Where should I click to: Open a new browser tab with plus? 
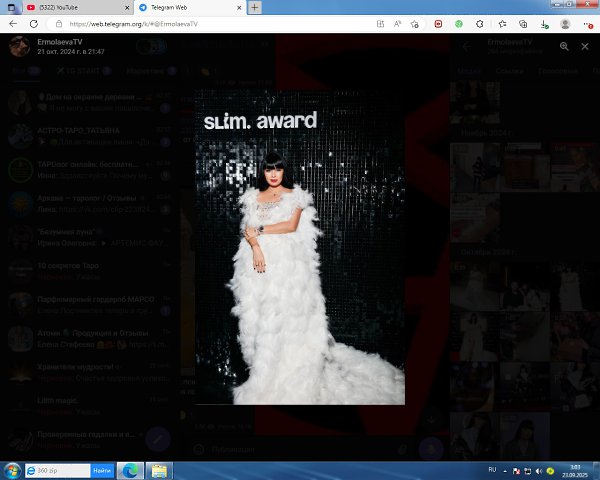[255, 7]
